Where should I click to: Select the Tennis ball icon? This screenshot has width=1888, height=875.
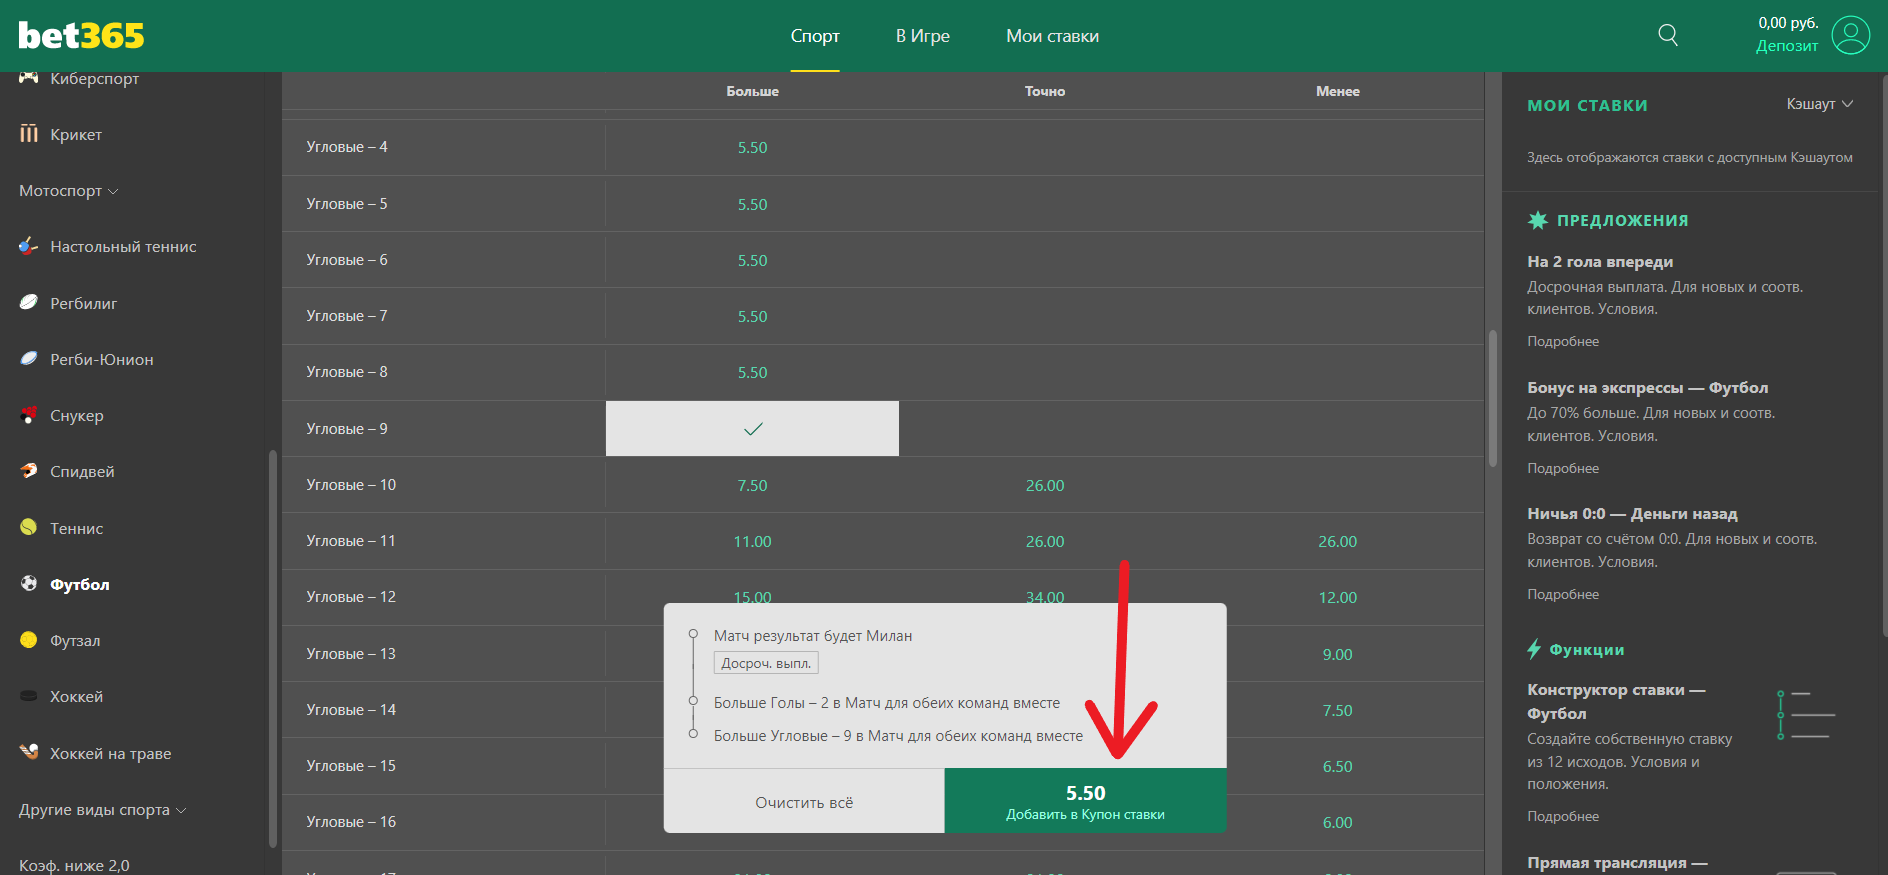29,528
